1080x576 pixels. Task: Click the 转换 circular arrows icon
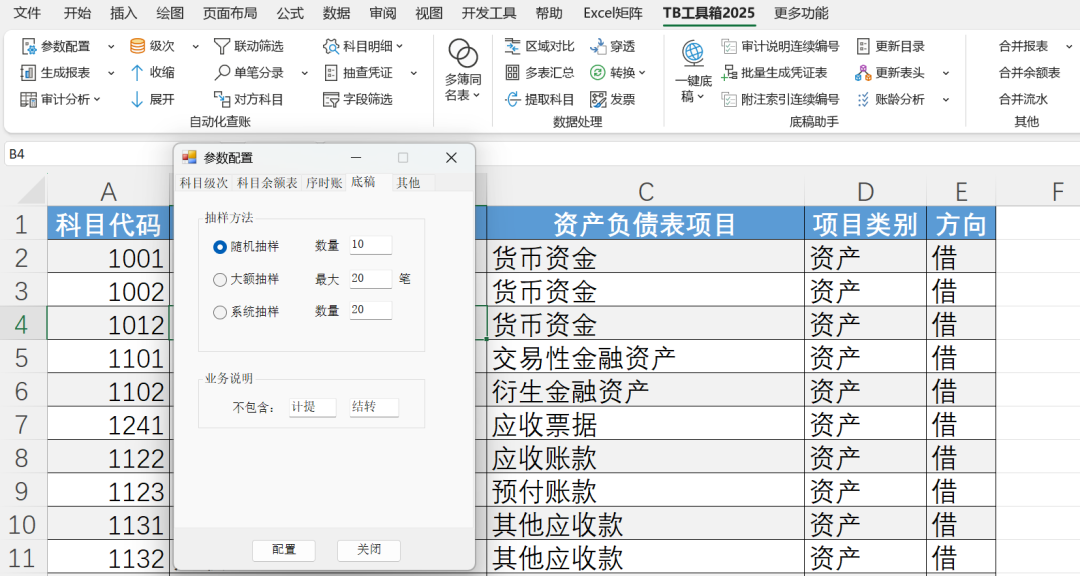[x=598, y=72]
